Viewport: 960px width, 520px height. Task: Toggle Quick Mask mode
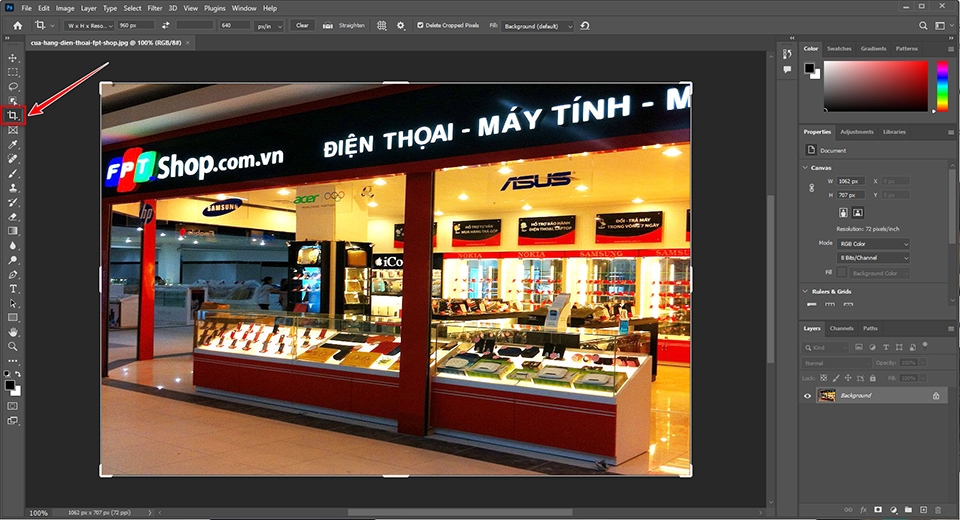click(13, 406)
